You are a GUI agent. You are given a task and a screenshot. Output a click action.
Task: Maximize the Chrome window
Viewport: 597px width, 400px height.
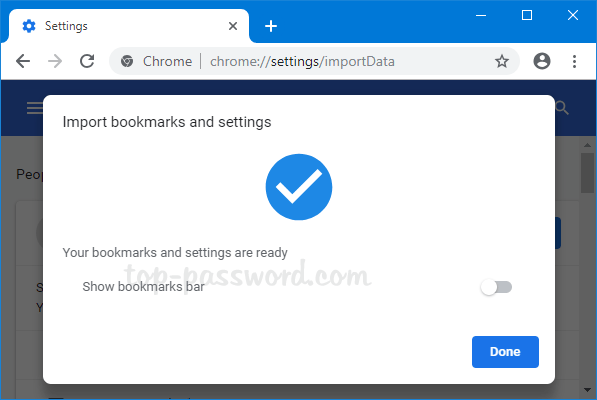tap(527, 15)
